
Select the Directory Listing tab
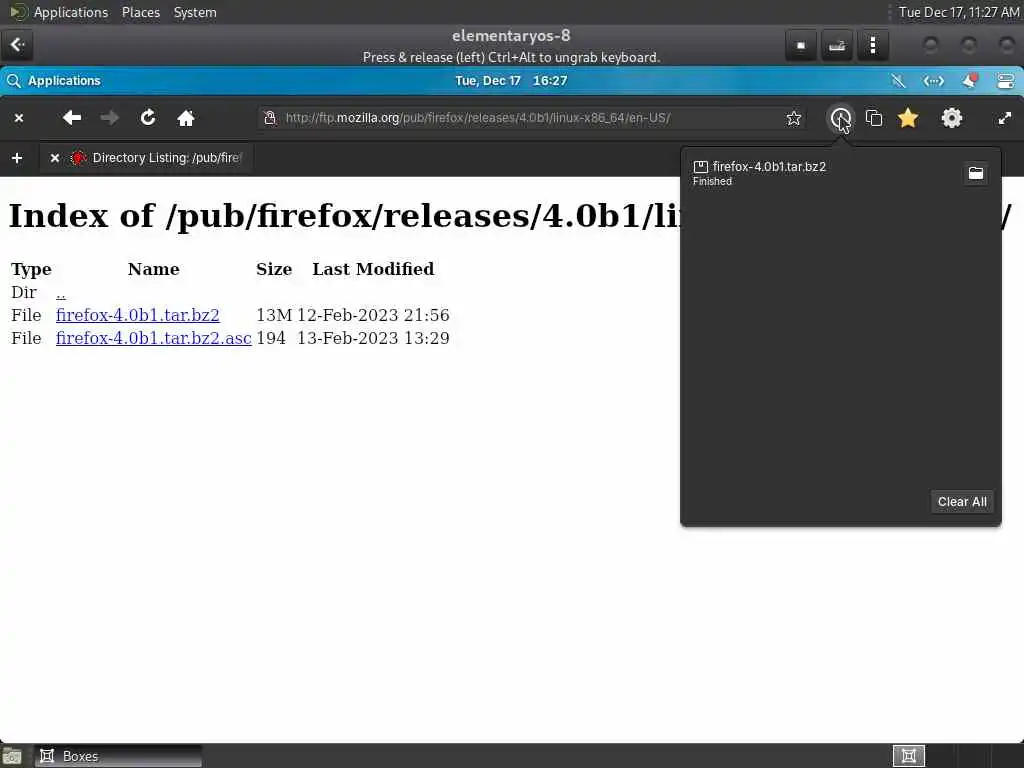coord(146,158)
